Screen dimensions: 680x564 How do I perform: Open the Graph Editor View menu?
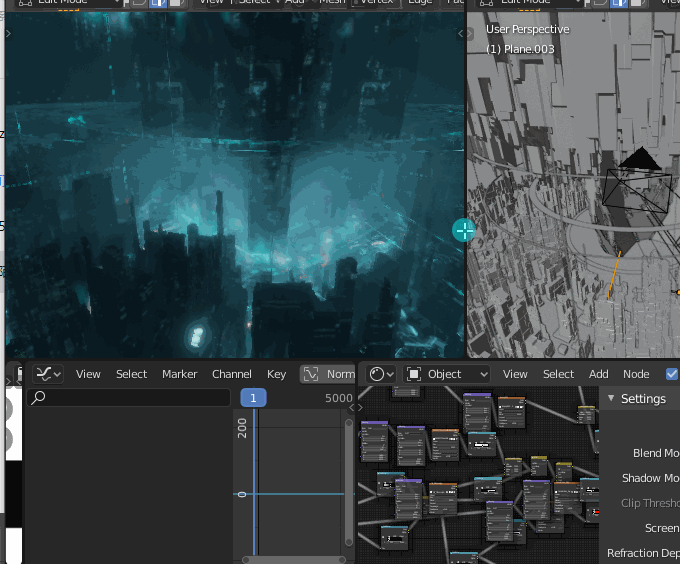click(x=88, y=374)
